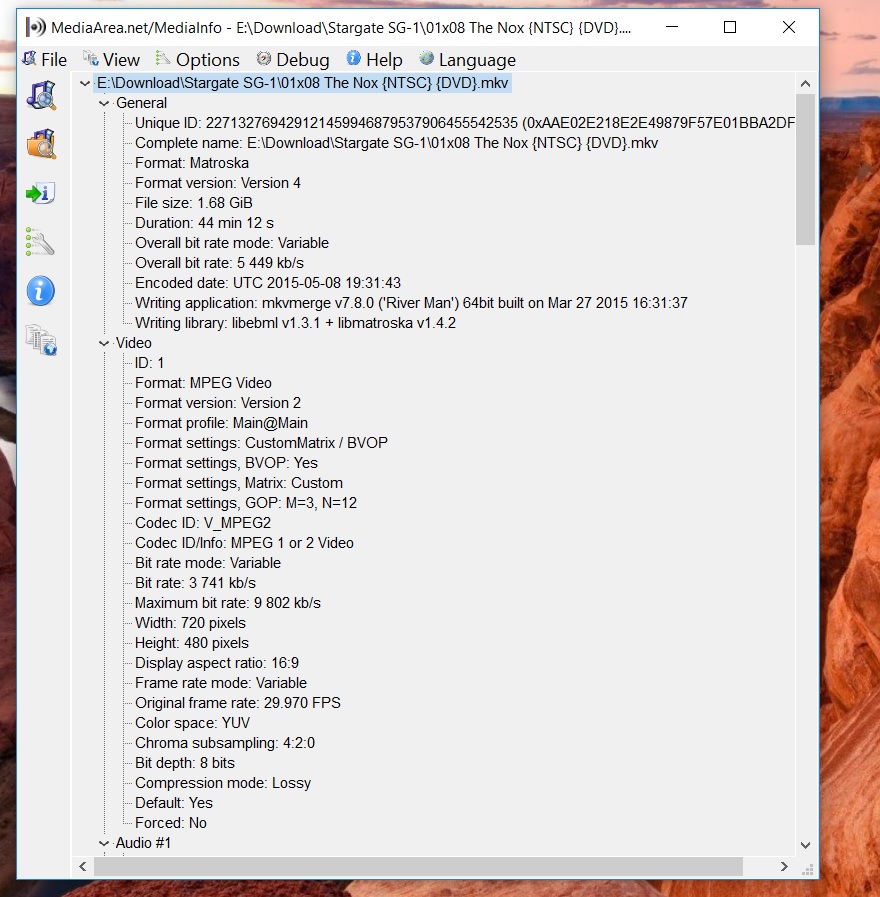Click the vertical scrollbar down arrow

click(x=805, y=846)
